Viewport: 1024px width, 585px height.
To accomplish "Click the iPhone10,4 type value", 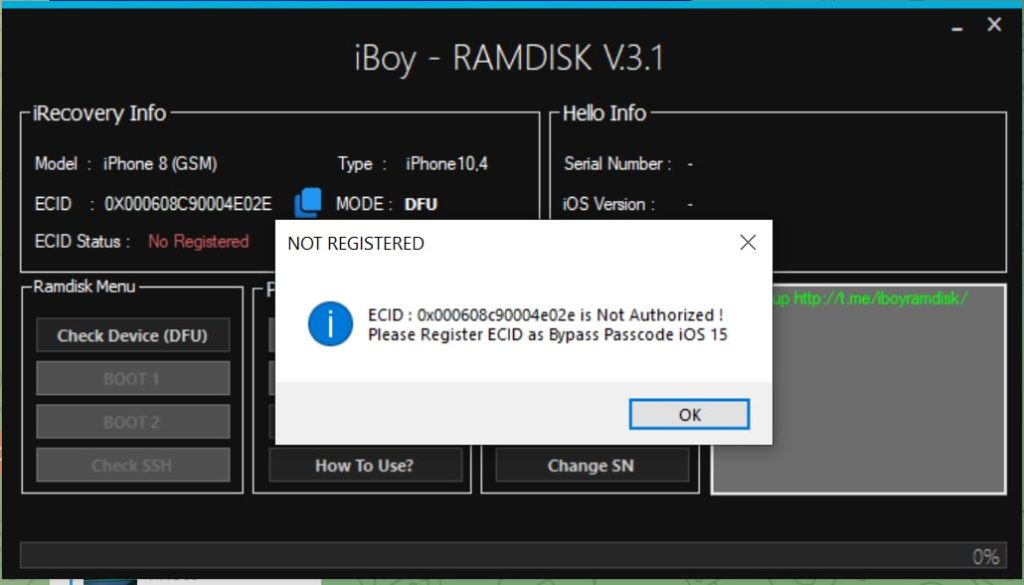I will [447, 164].
